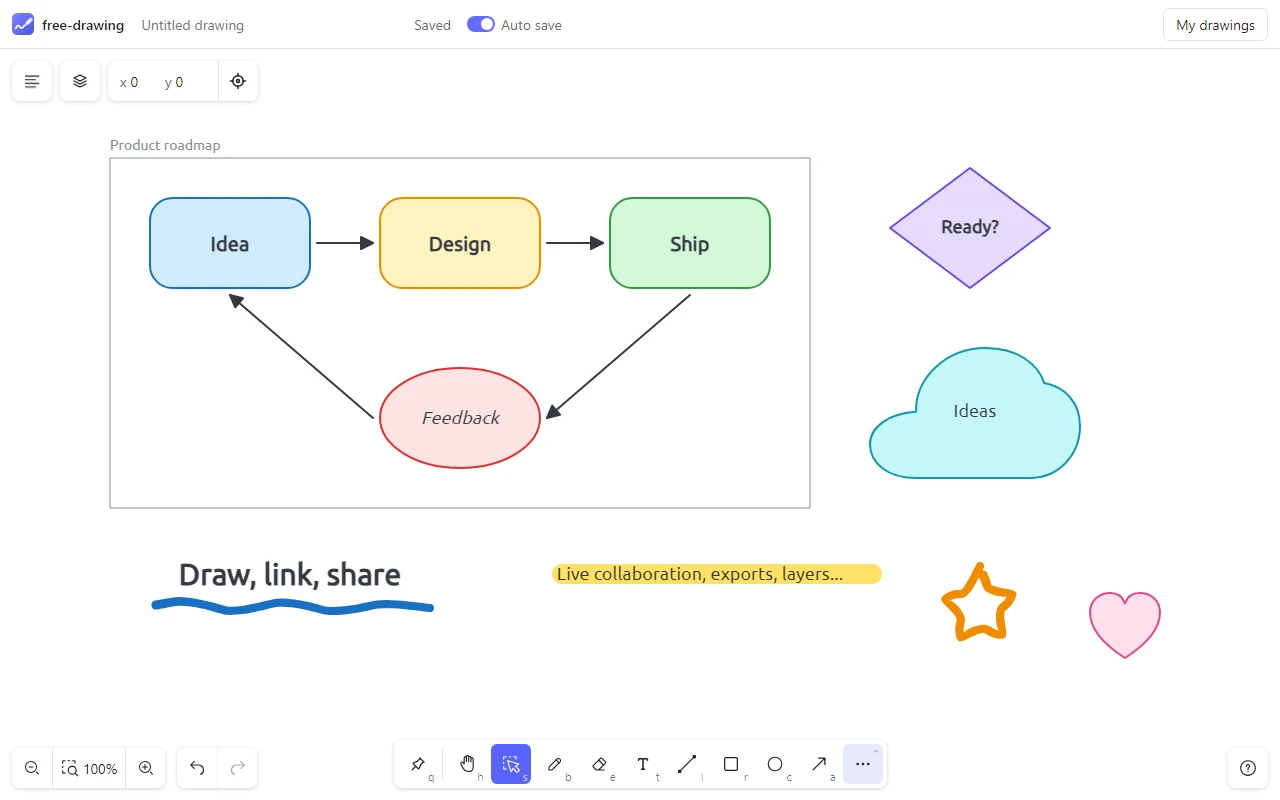Viewport: 1280px width, 800px height.
Task: Open My drawings
Action: pyautogui.click(x=1215, y=25)
